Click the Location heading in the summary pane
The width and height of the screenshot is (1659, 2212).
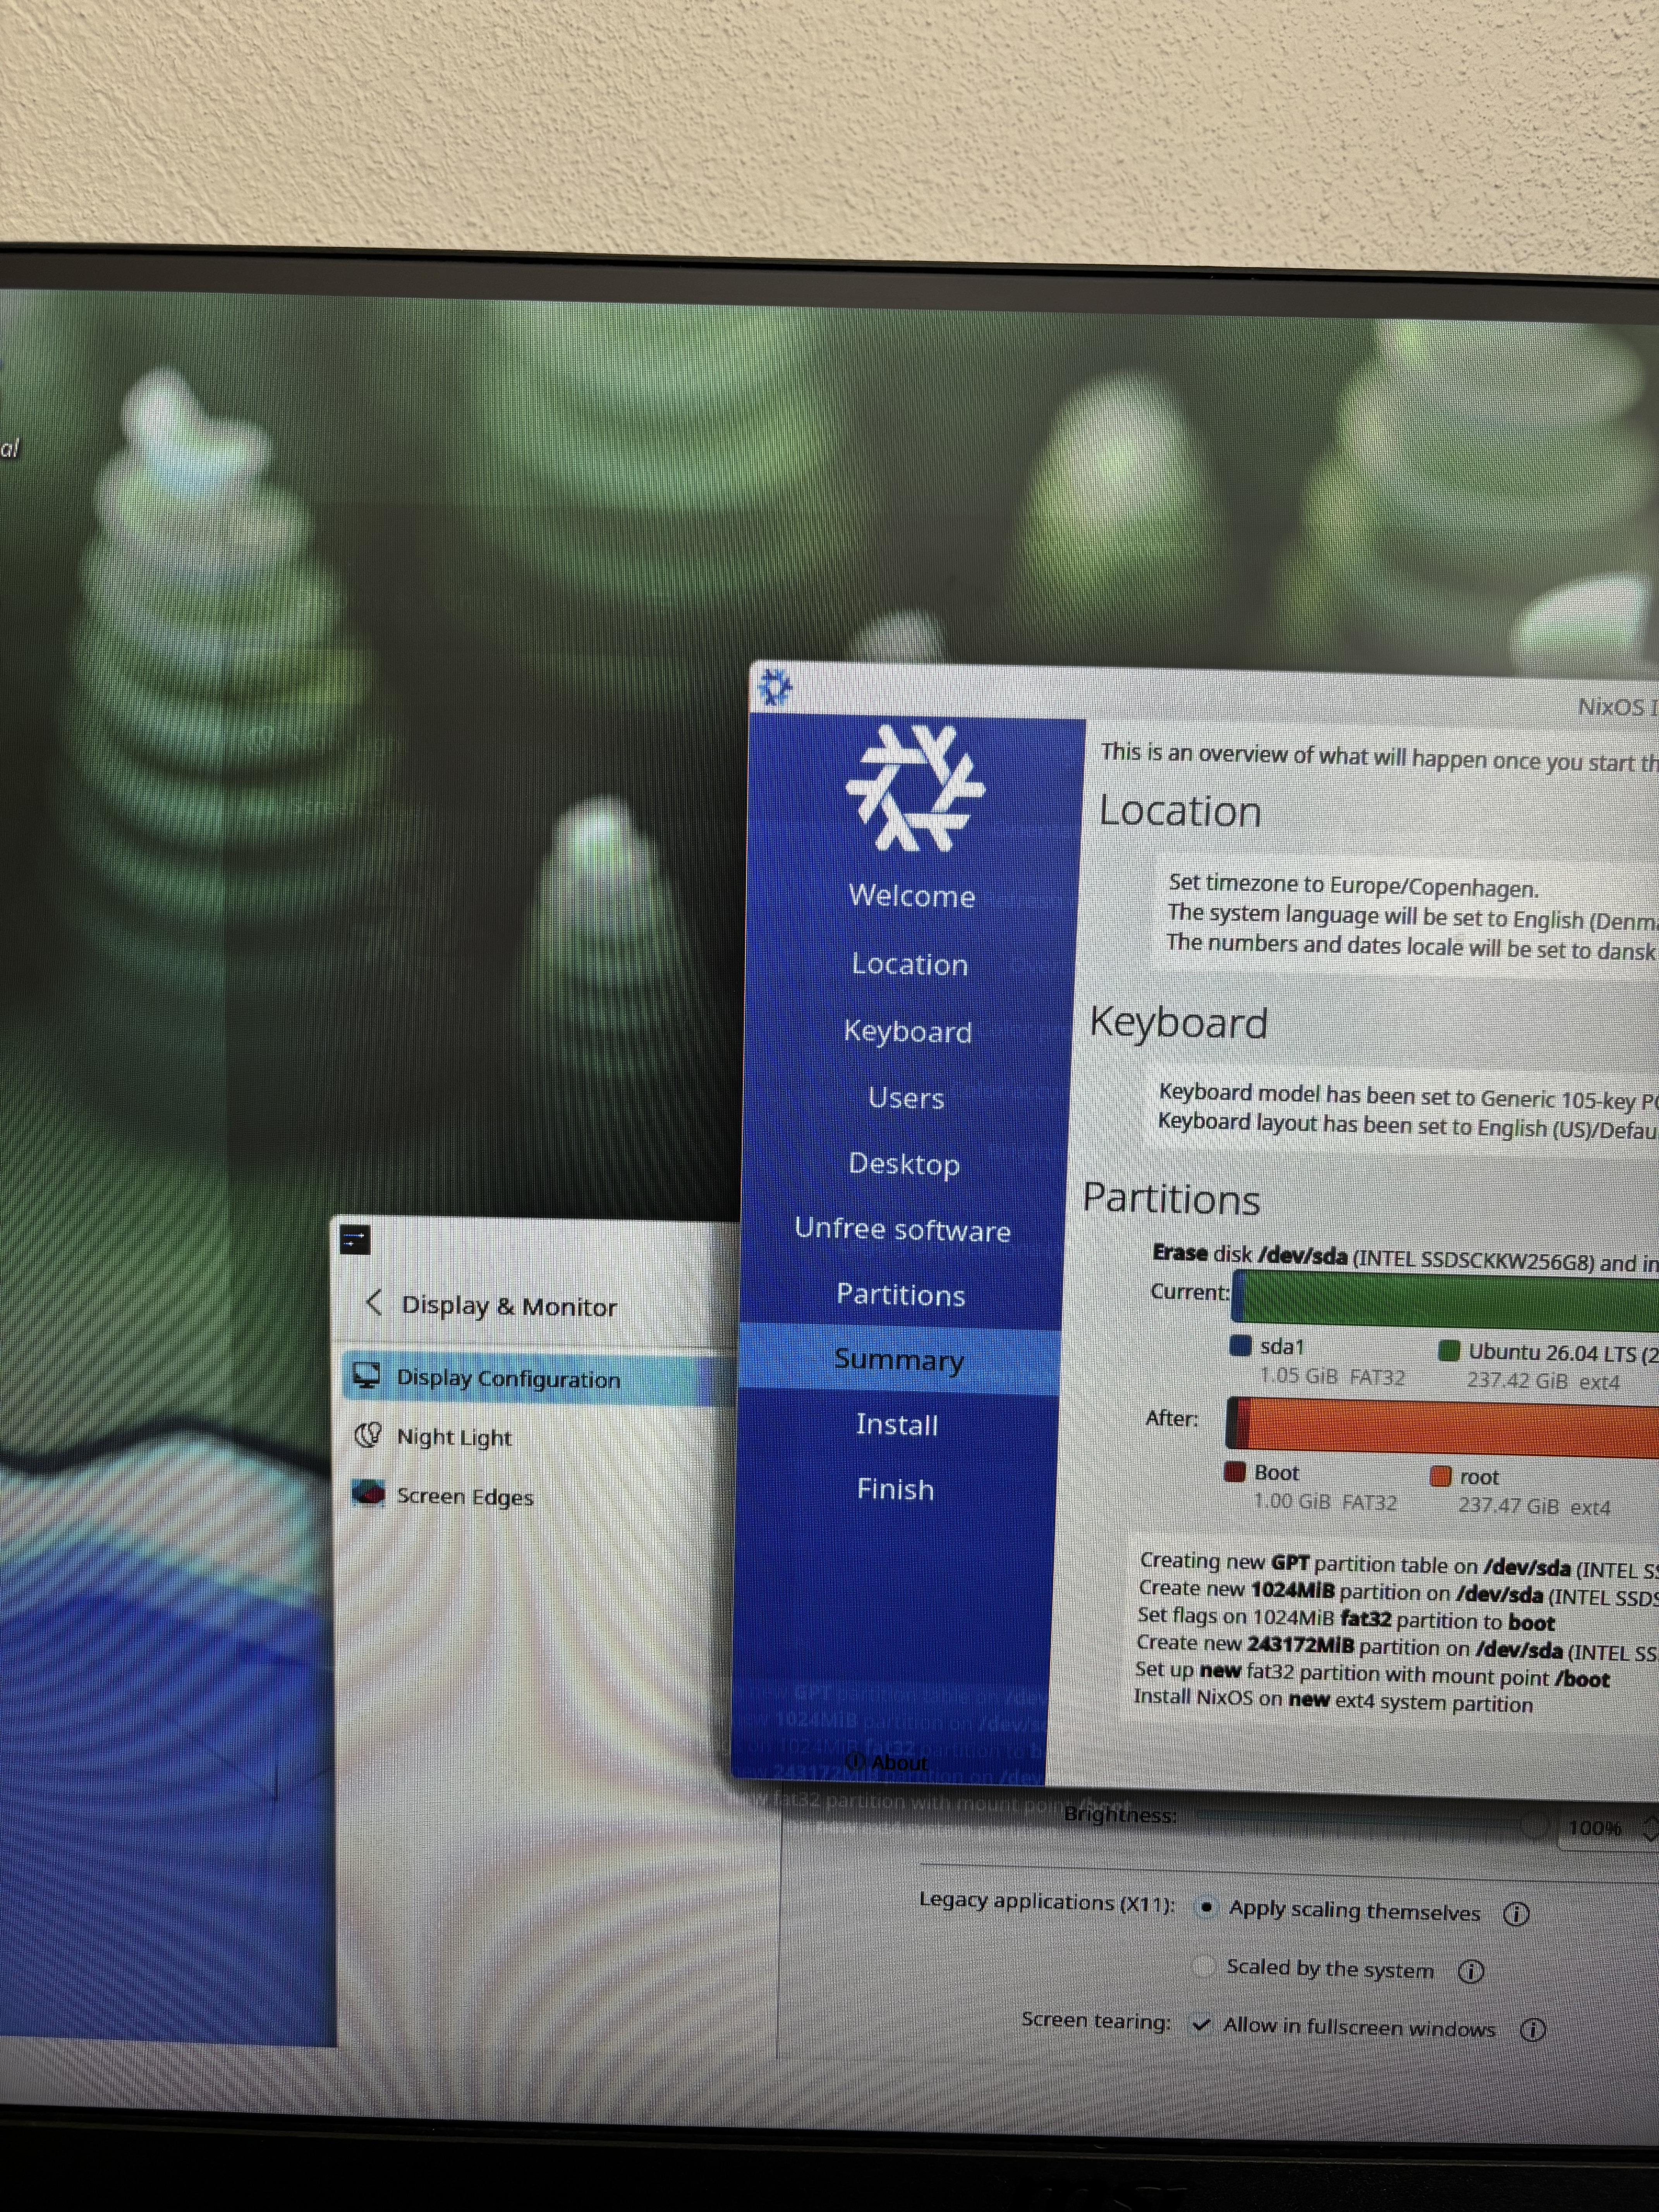(1180, 811)
